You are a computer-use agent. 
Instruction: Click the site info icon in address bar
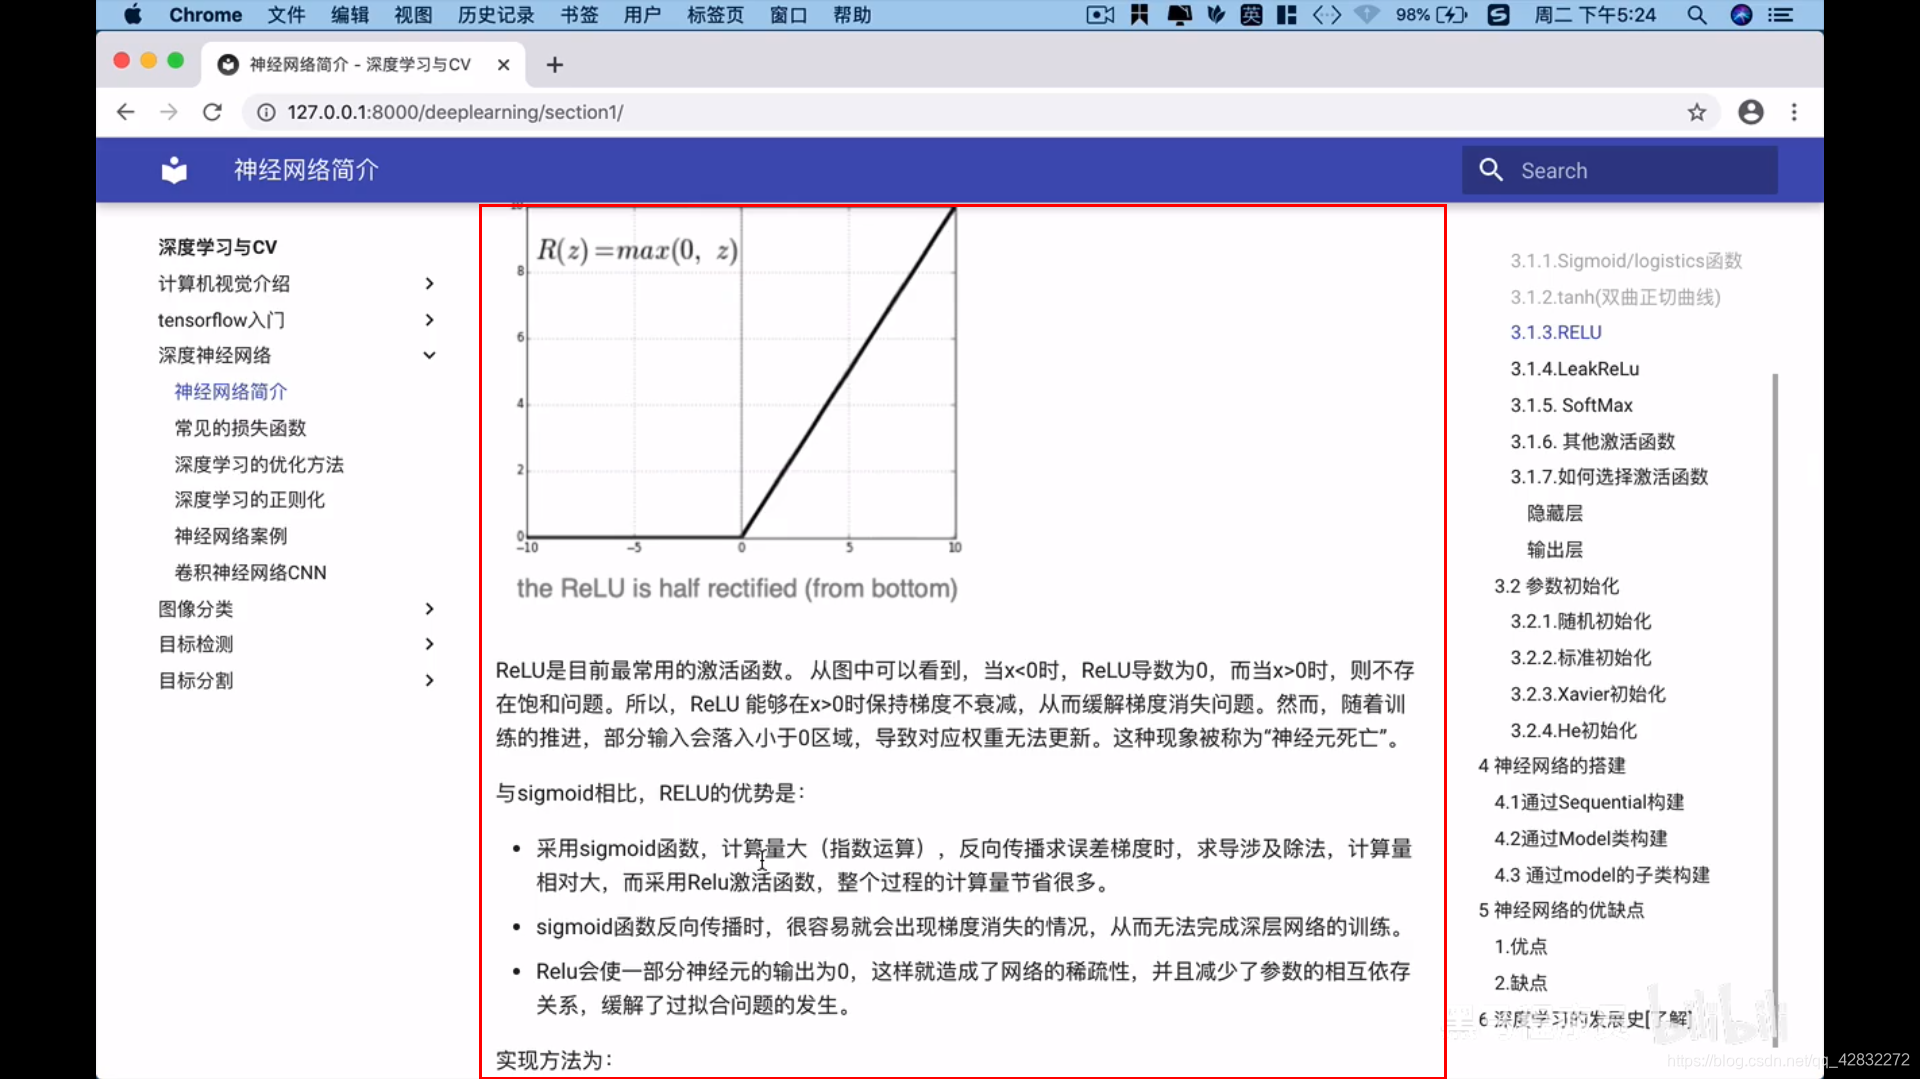coord(266,112)
